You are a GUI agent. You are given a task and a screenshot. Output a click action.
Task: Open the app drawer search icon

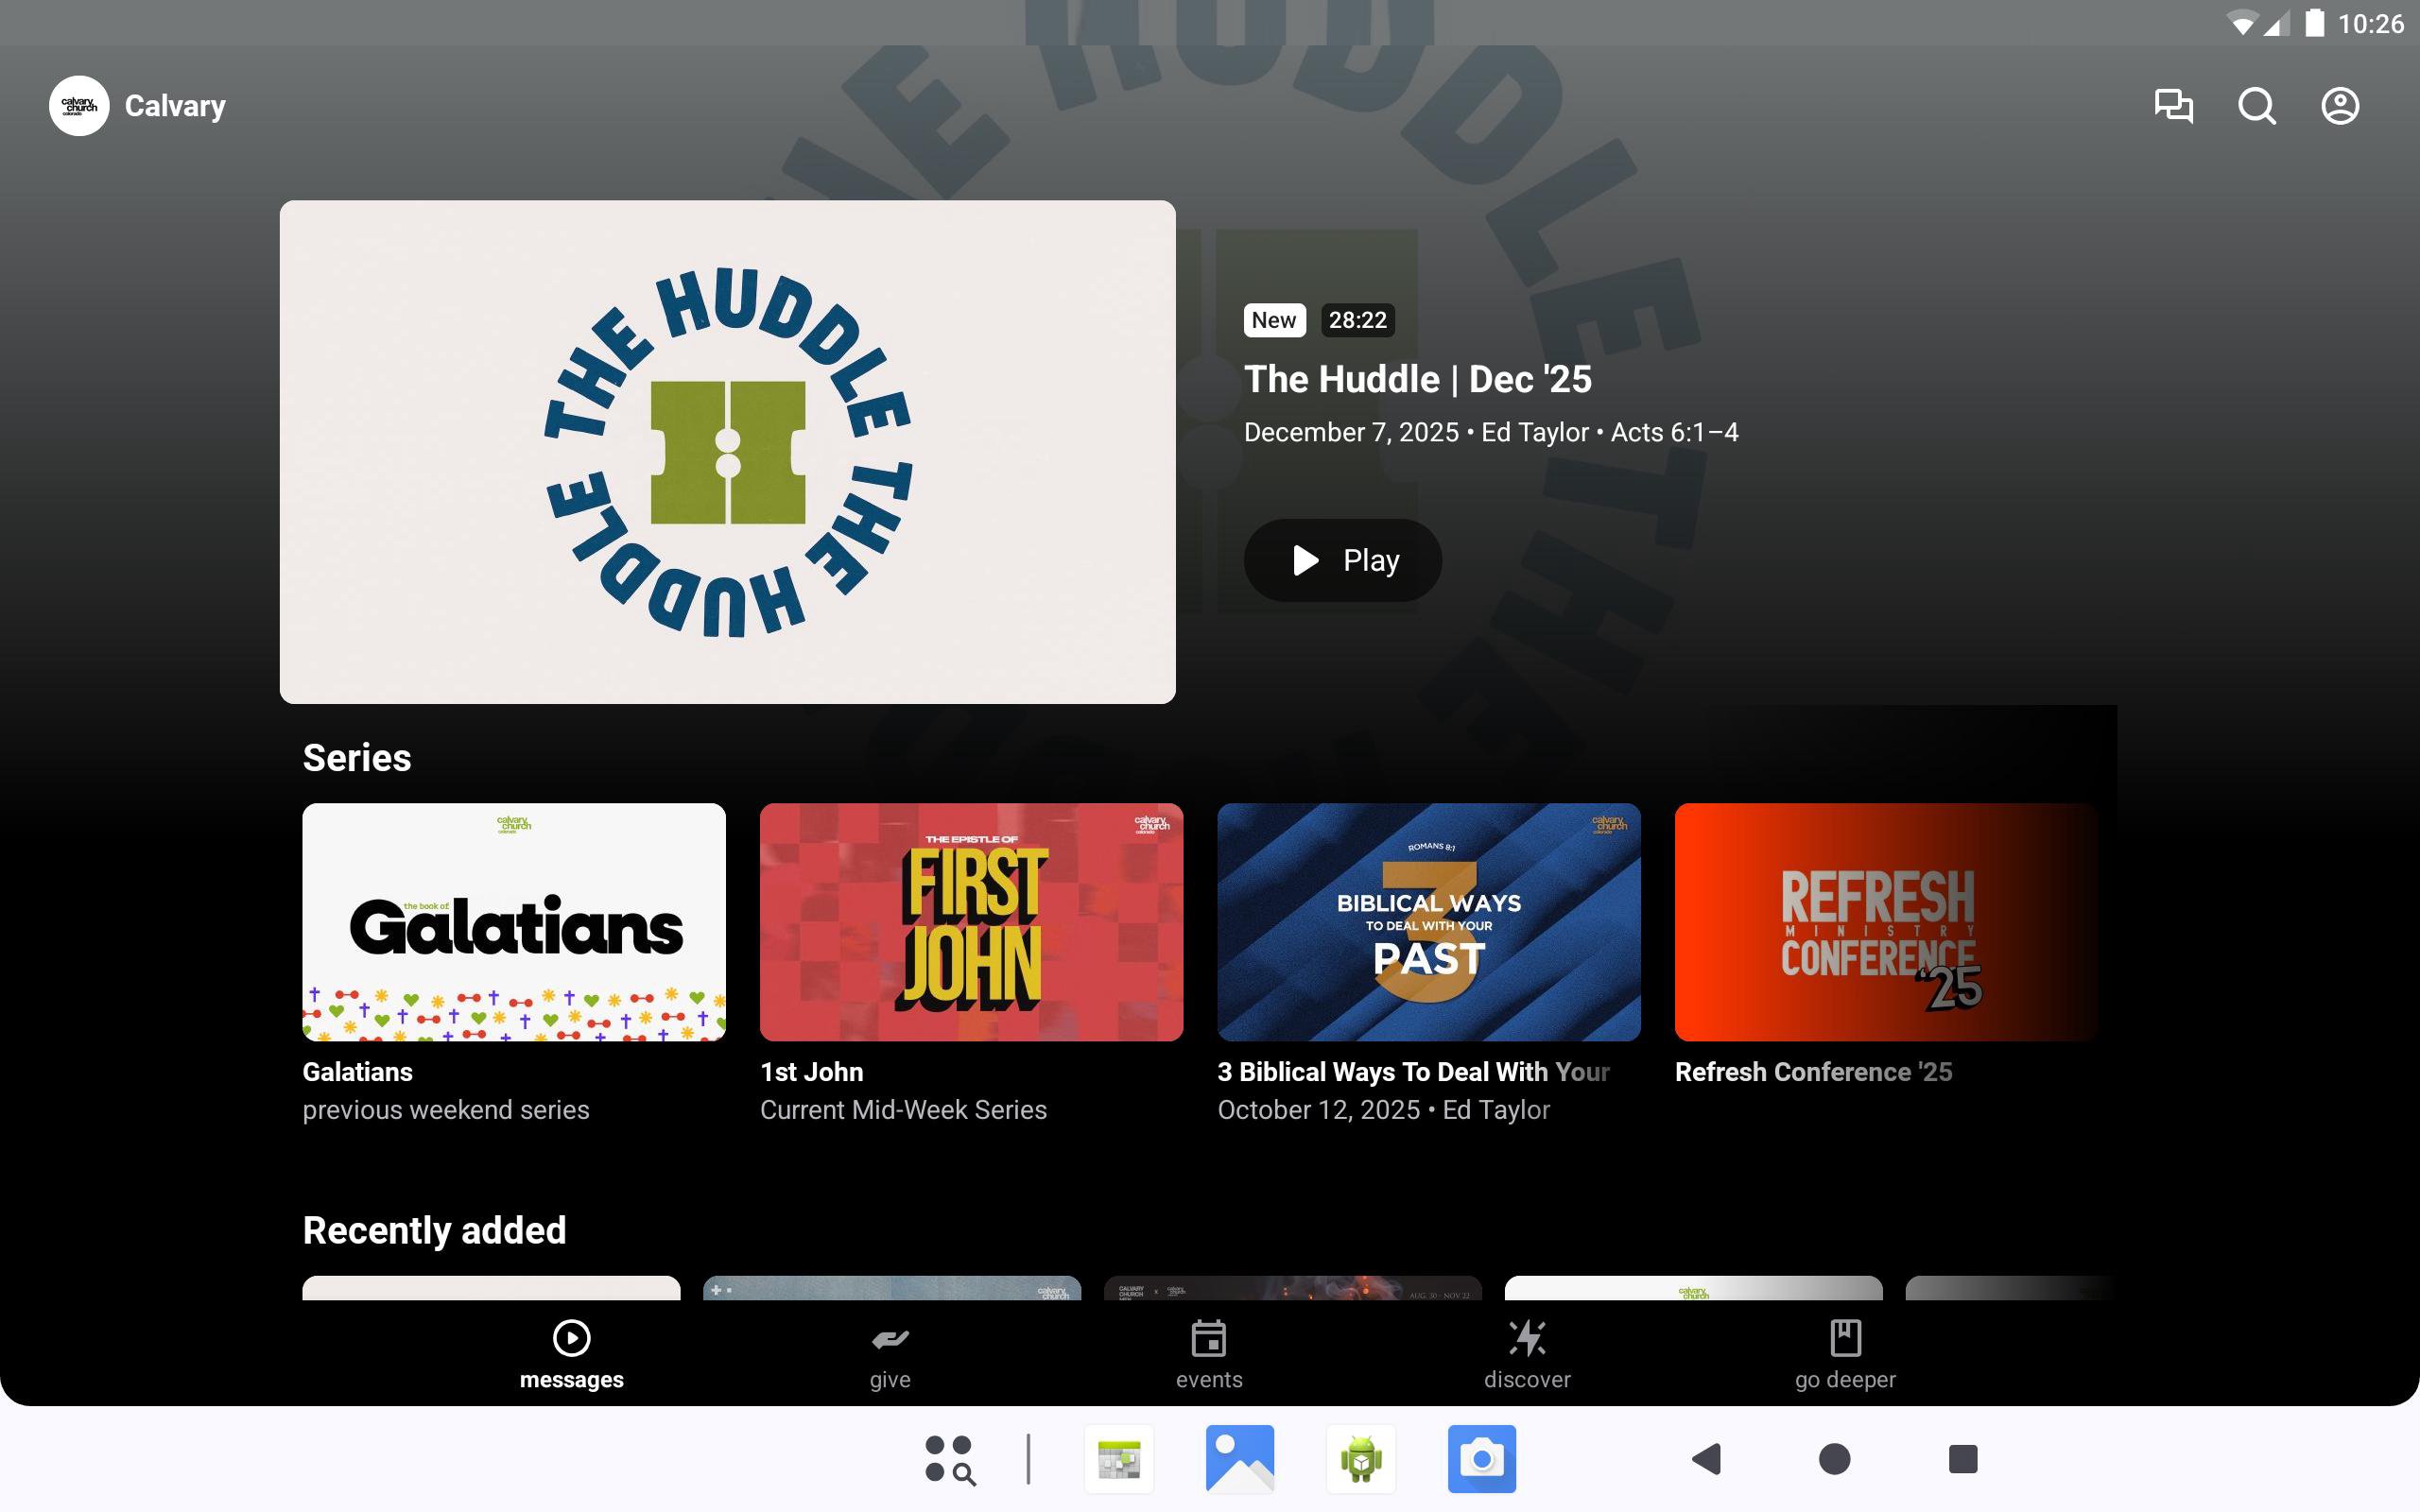click(x=949, y=1459)
